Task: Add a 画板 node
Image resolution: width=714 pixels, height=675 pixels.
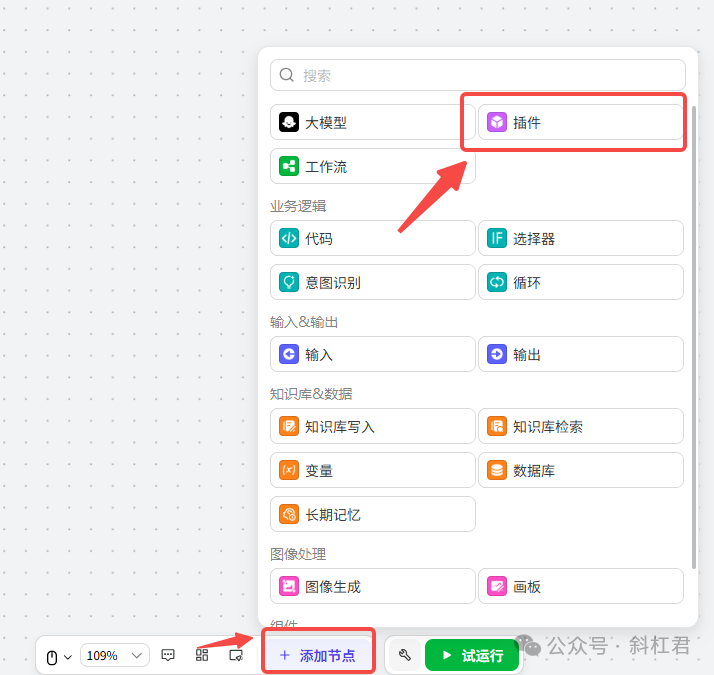Action: (581, 586)
